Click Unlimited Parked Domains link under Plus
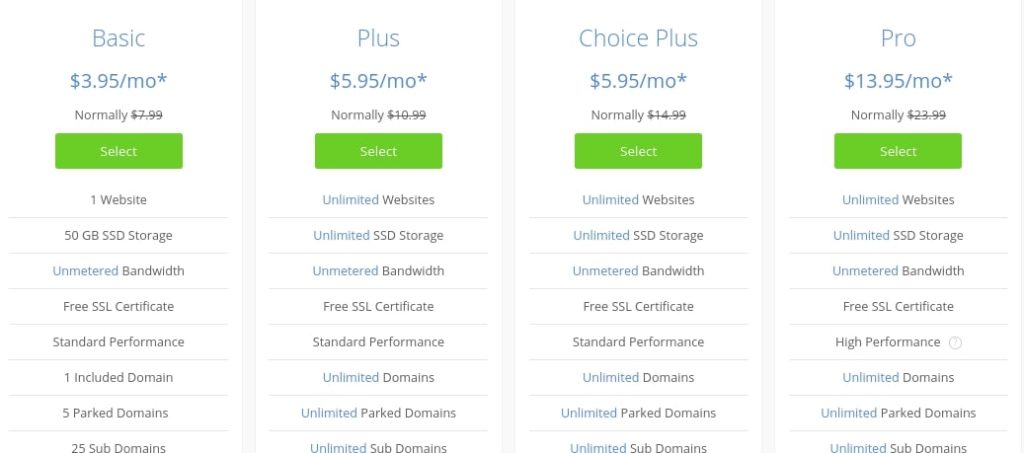1024x453 pixels. [x=329, y=413]
